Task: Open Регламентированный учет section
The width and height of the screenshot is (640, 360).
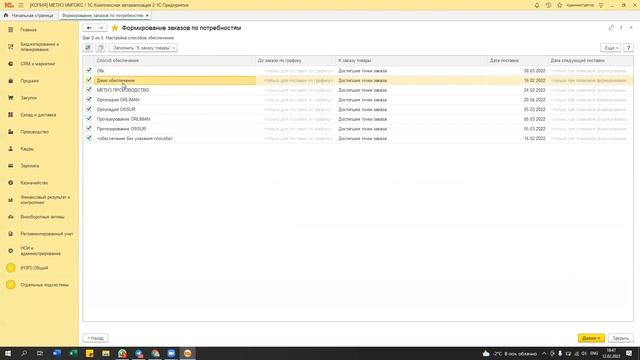Action: [x=47, y=234]
